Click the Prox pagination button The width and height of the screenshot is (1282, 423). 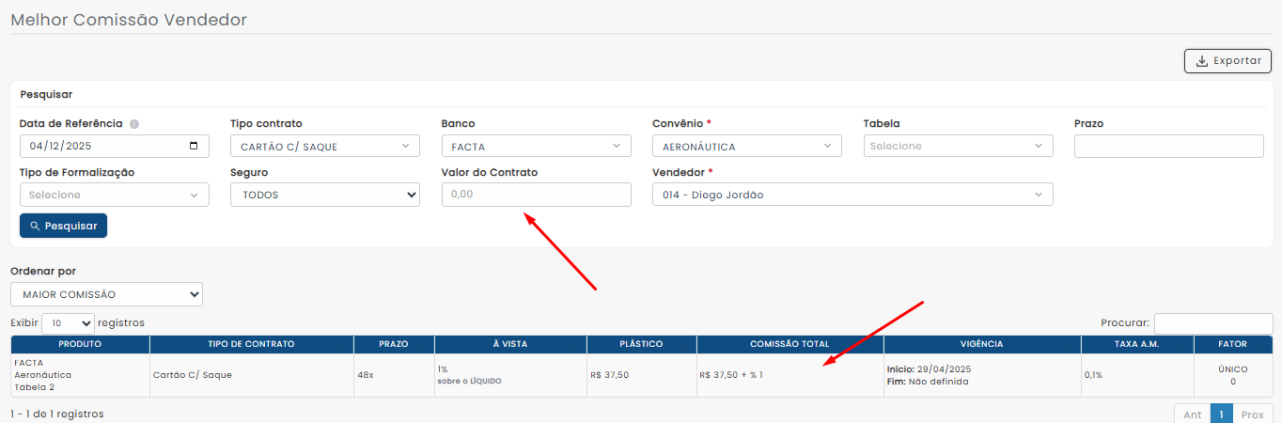coord(1252,414)
